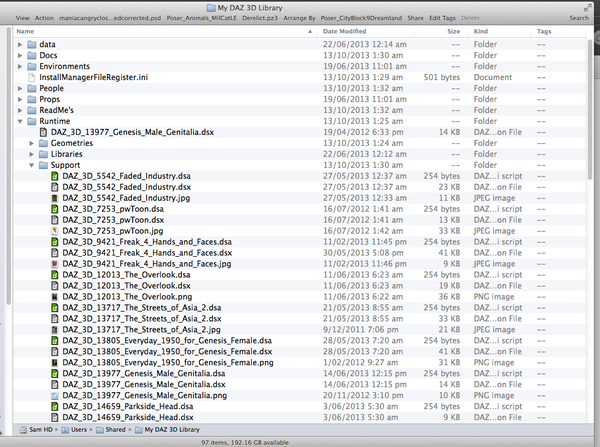The width and height of the screenshot is (600, 447).
Task: Click the data folder icon
Action: (x=32, y=44)
